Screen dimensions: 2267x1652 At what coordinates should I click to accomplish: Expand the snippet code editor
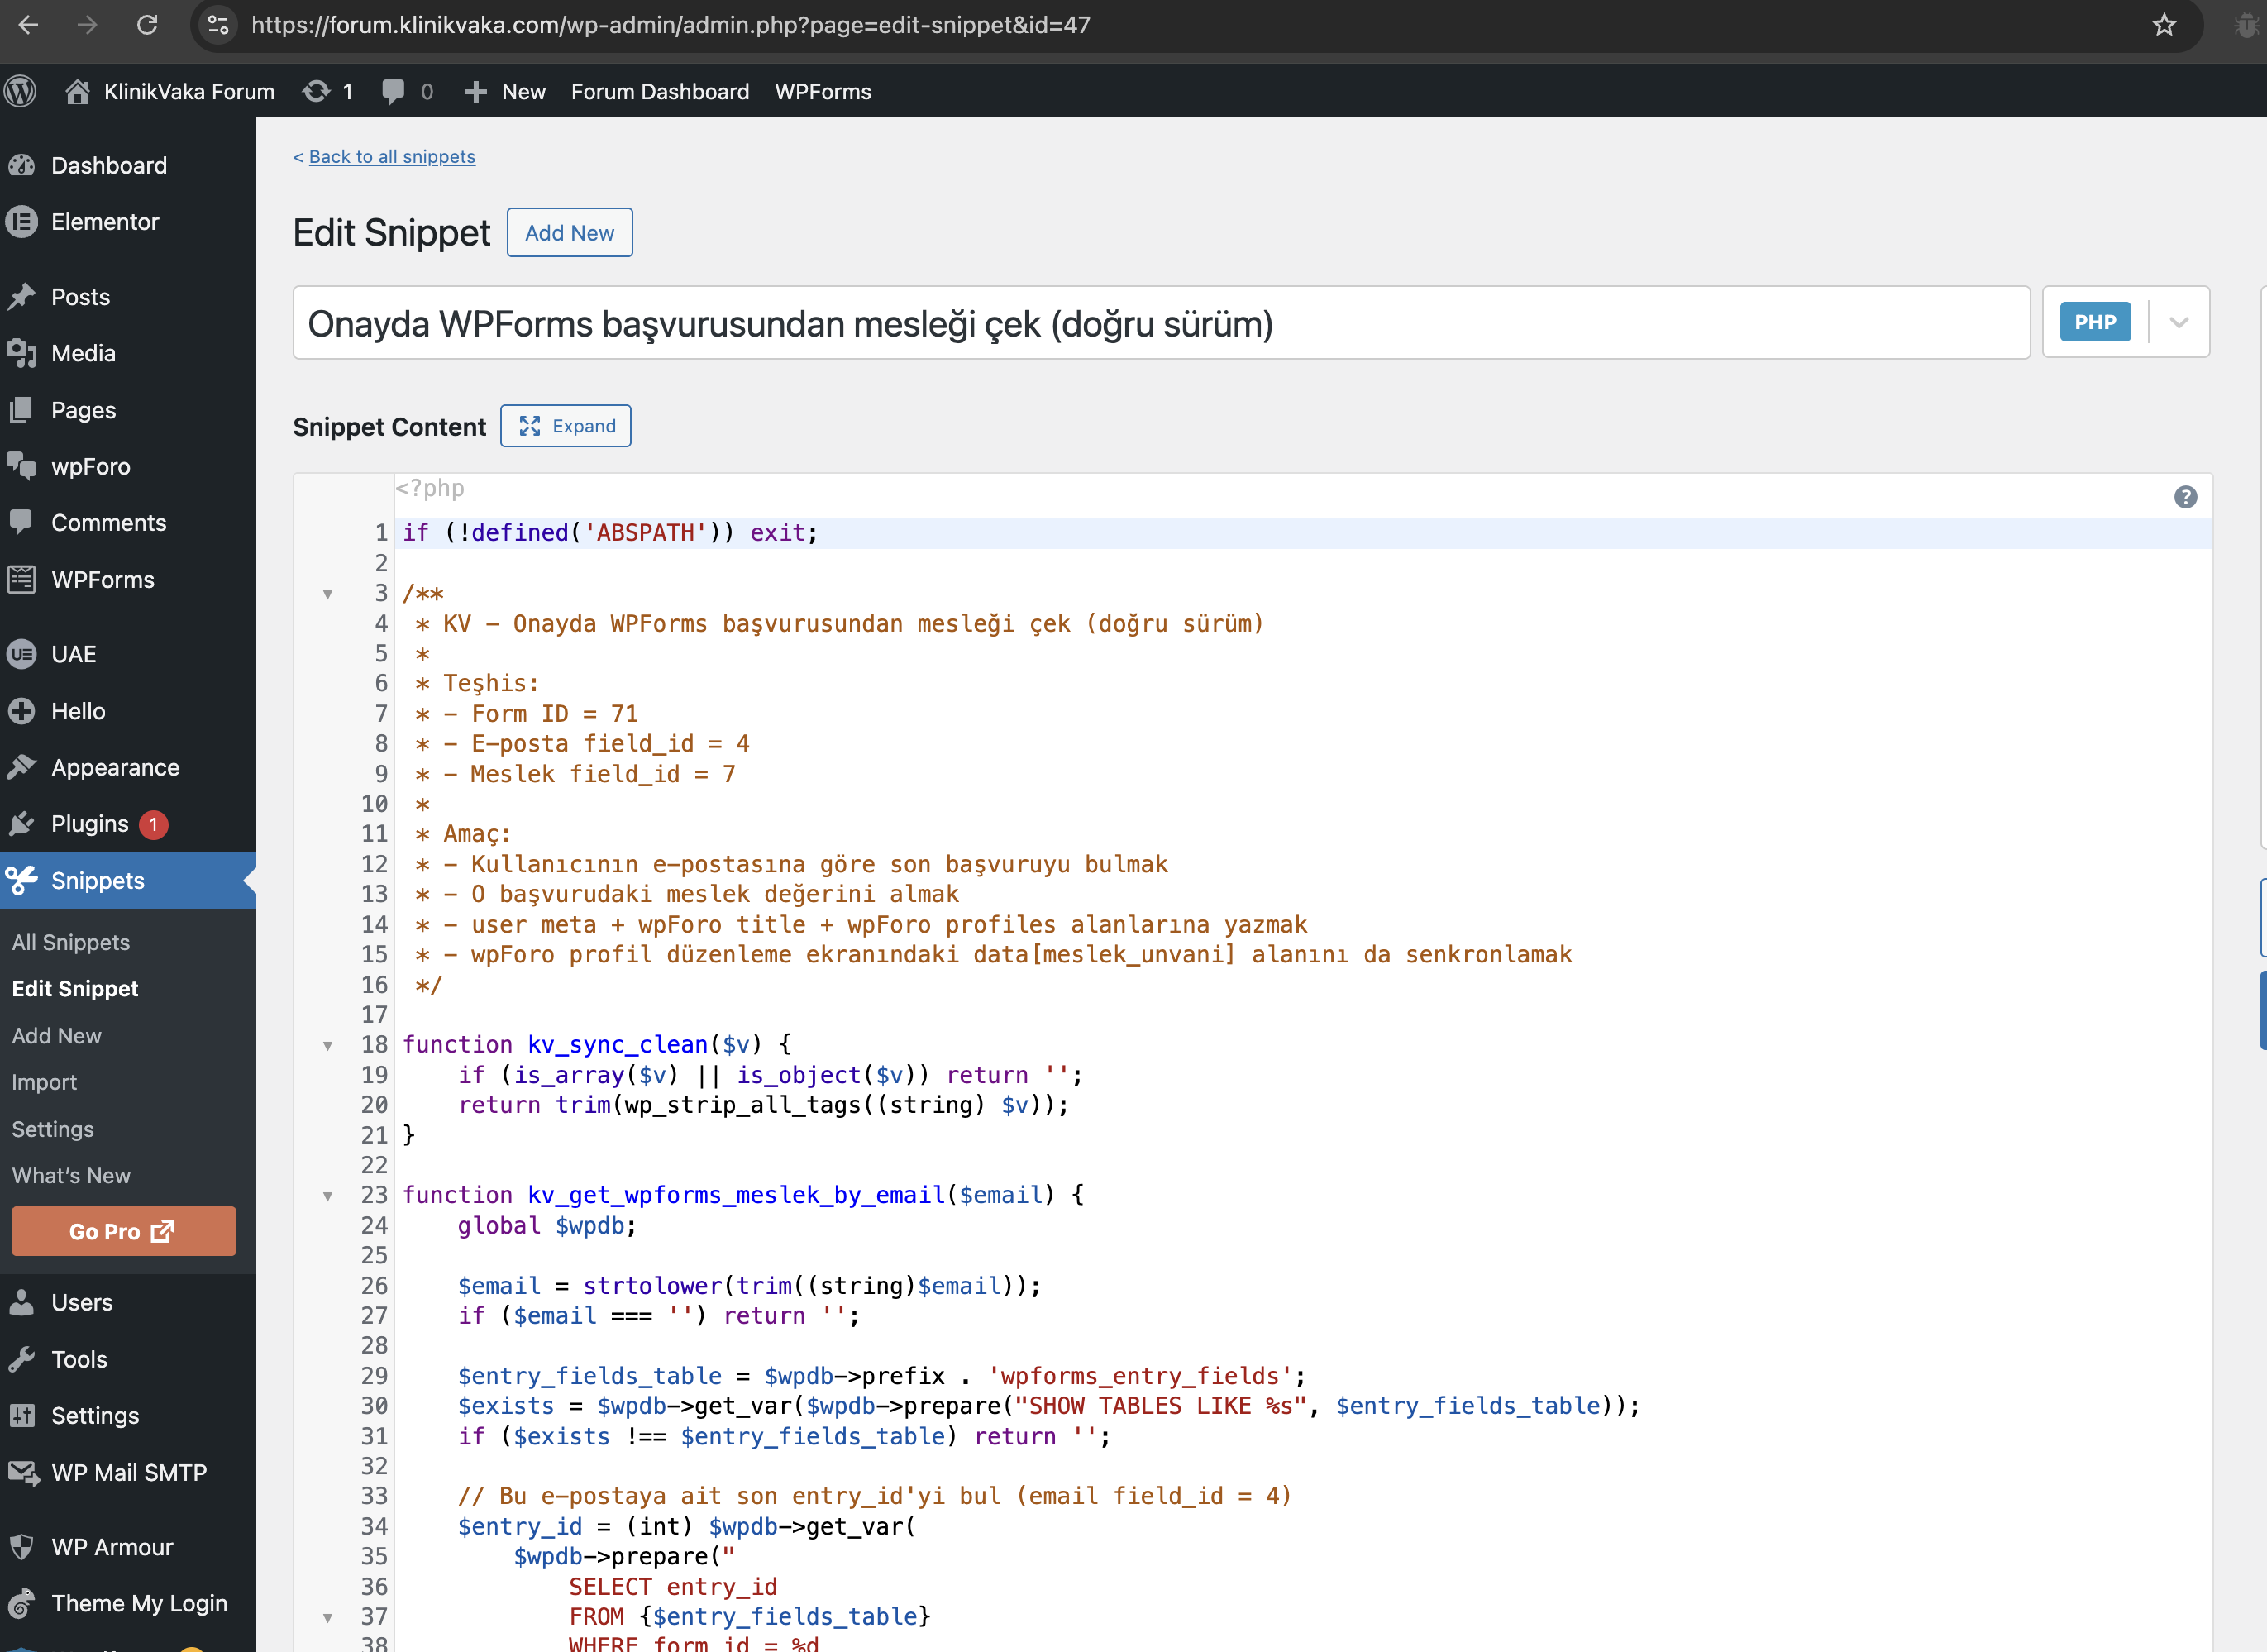click(566, 426)
